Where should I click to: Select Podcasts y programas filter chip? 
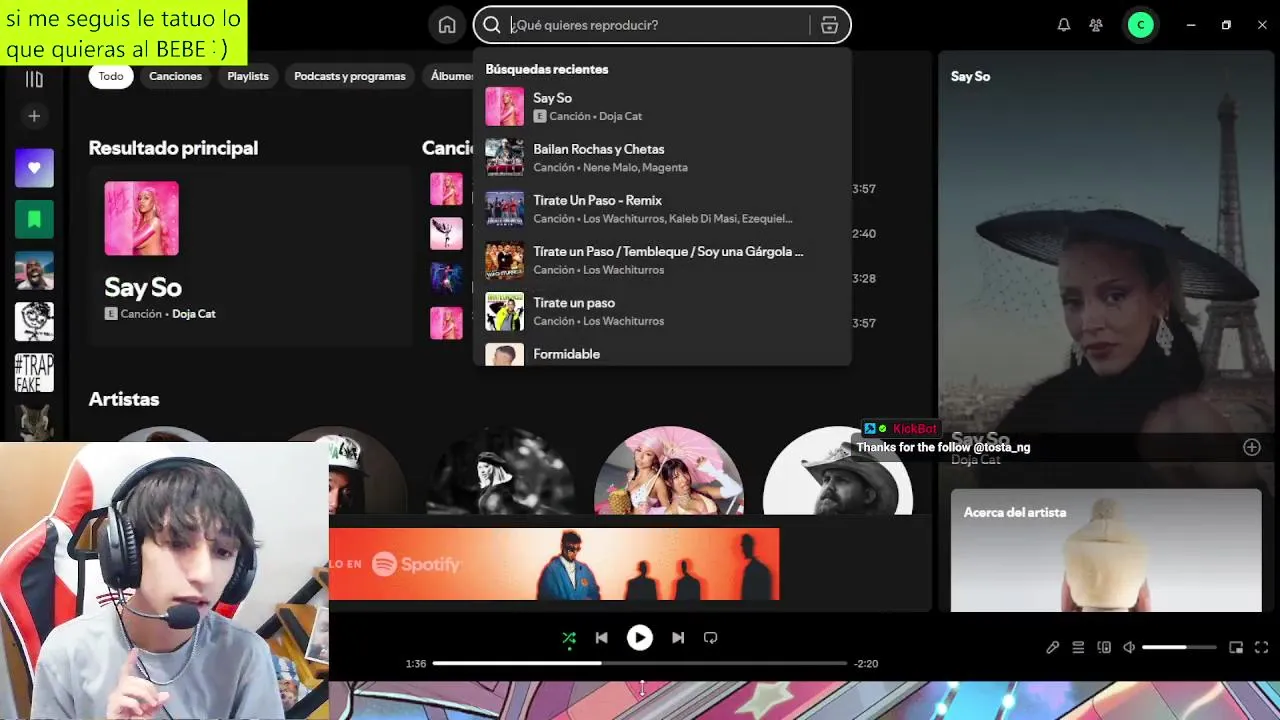[350, 76]
